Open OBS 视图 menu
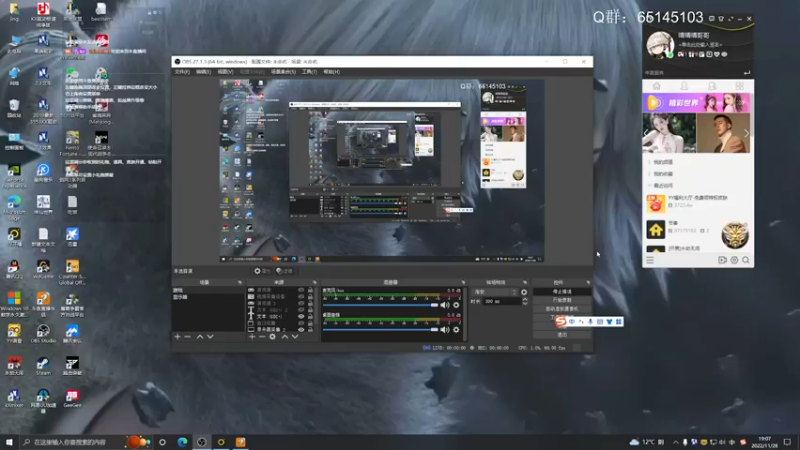 click(x=225, y=72)
